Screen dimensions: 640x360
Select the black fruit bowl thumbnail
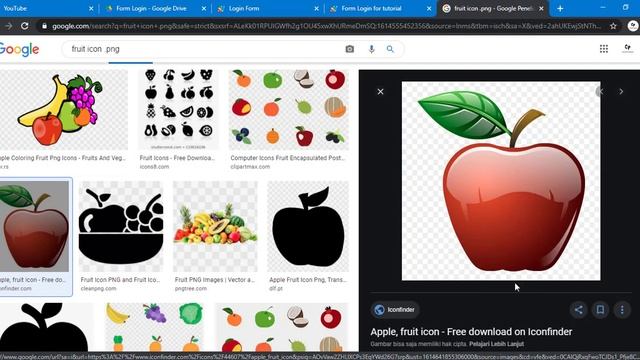coord(121,226)
